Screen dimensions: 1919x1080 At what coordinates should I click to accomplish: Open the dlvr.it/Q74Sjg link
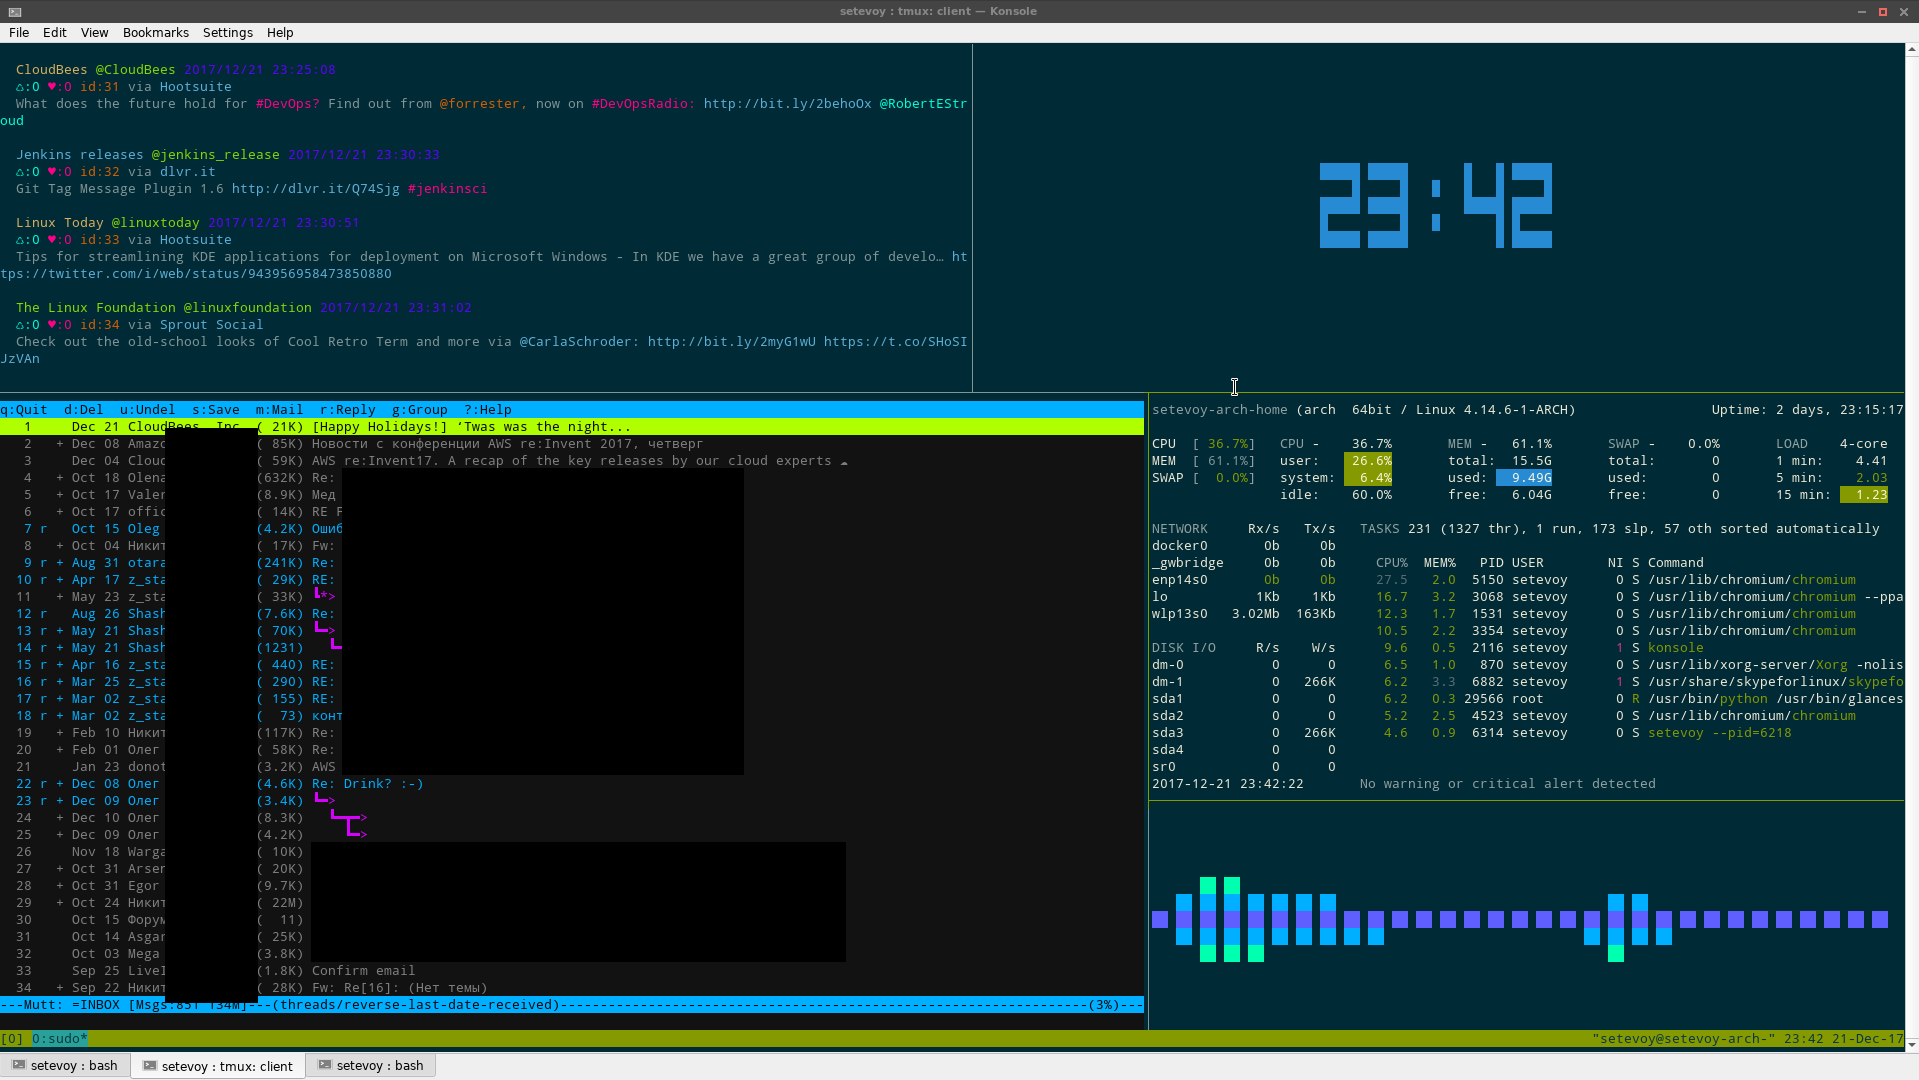tap(315, 188)
